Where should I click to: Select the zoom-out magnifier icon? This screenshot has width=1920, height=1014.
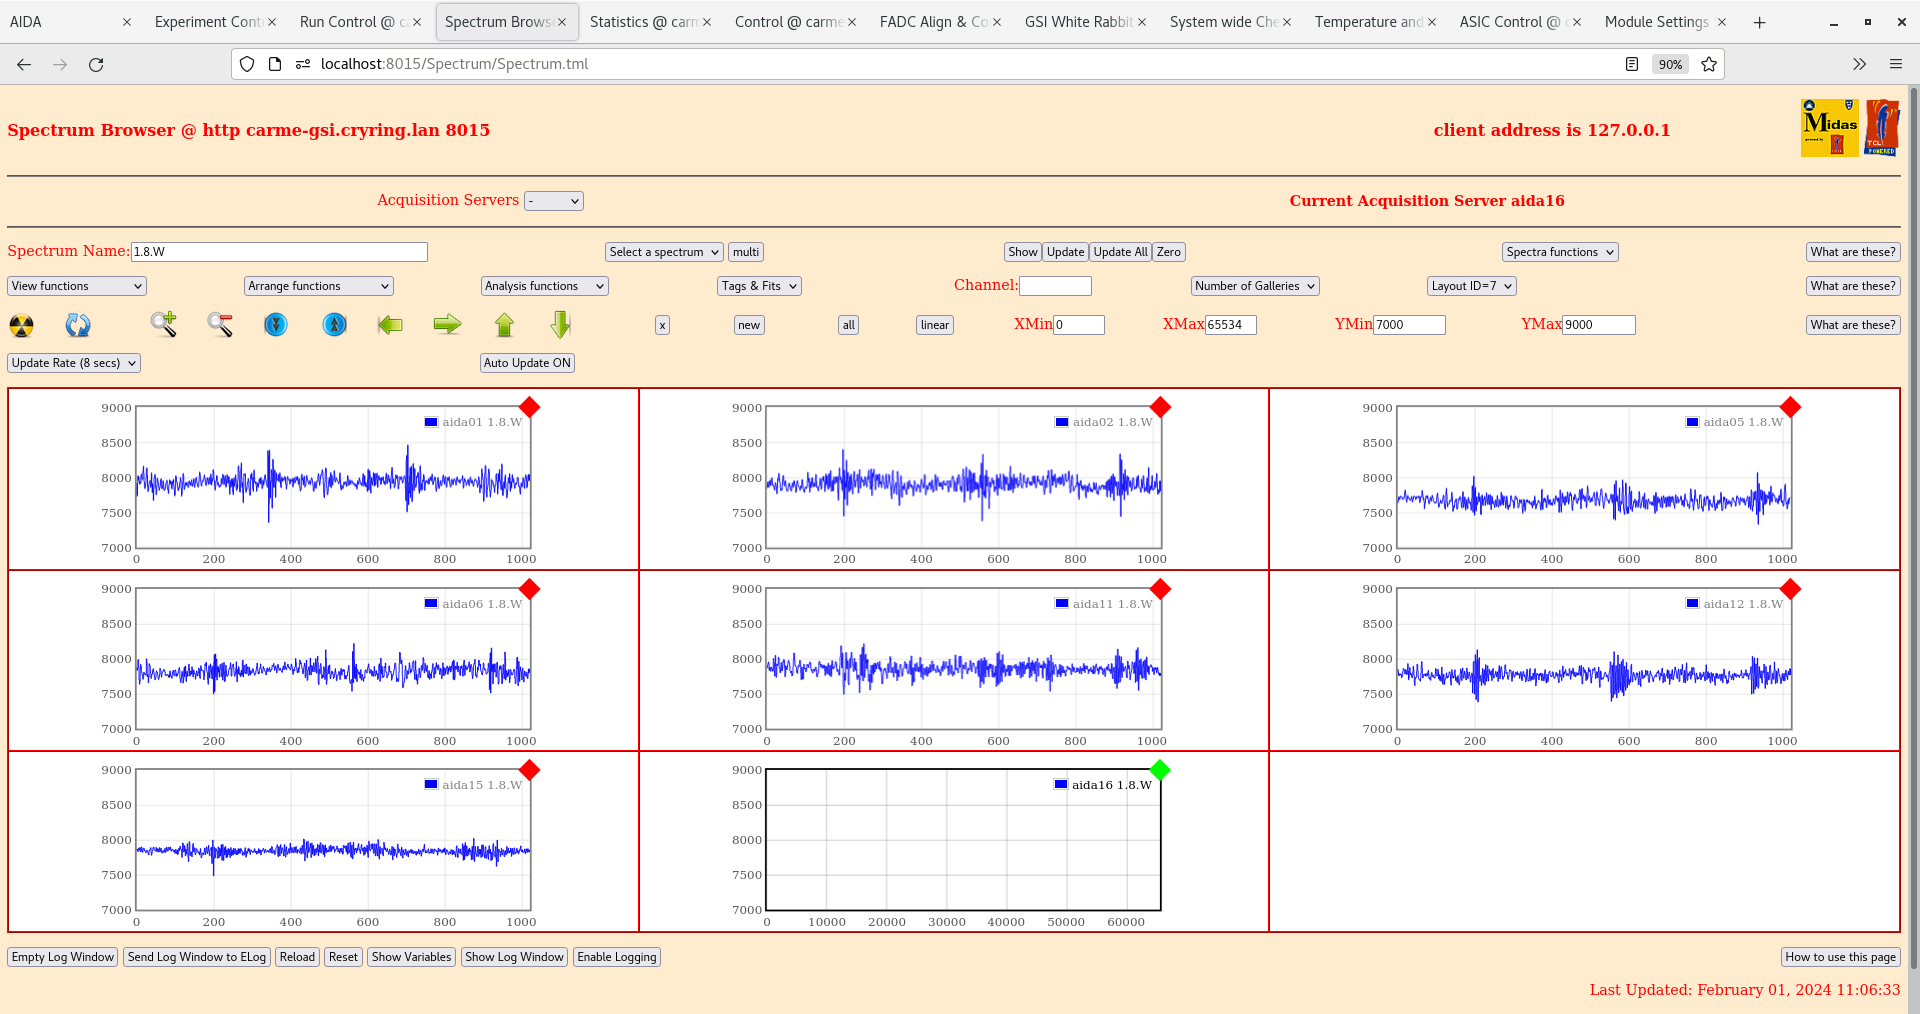[220, 325]
